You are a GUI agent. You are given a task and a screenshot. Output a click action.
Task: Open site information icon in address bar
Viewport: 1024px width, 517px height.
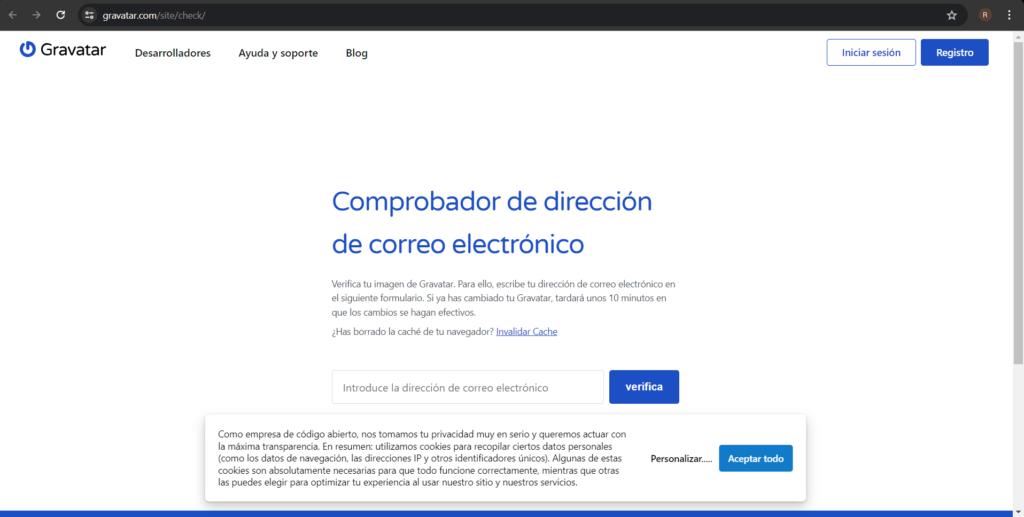coord(89,15)
